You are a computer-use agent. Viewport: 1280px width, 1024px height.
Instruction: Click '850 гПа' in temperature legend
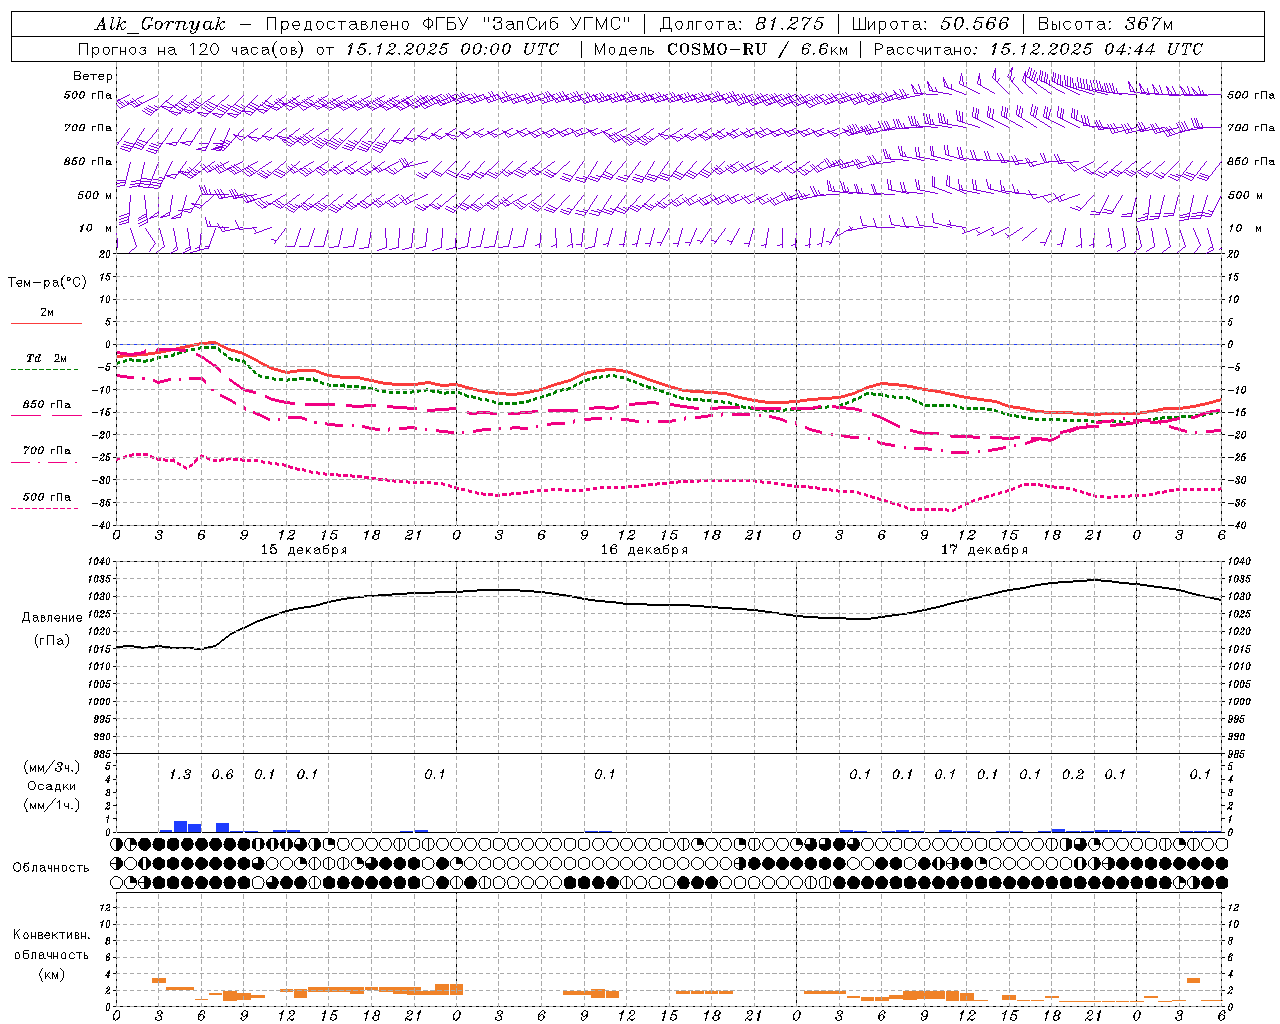46,405
